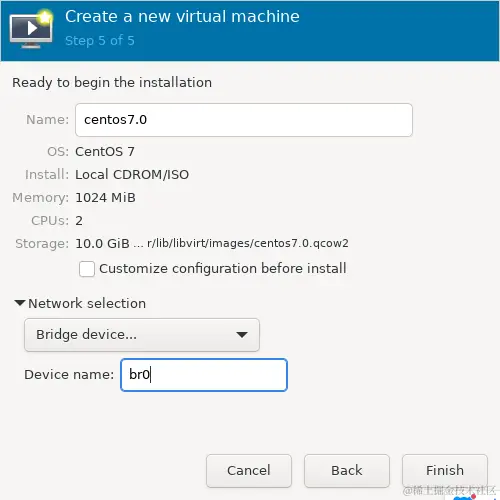Click the '10.0 GiB' storage size
The height and width of the screenshot is (500, 500).
pos(102,244)
